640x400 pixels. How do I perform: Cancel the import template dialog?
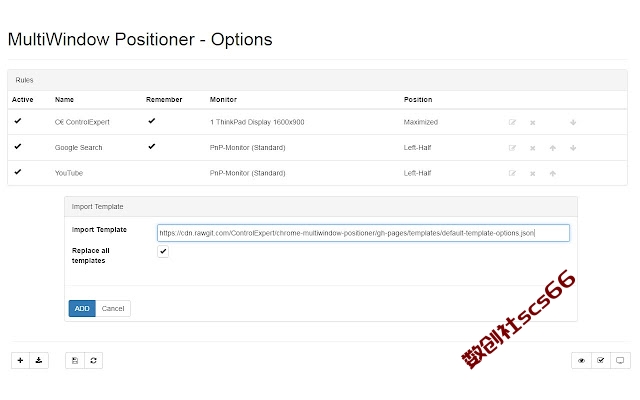(x=113, y=309)
